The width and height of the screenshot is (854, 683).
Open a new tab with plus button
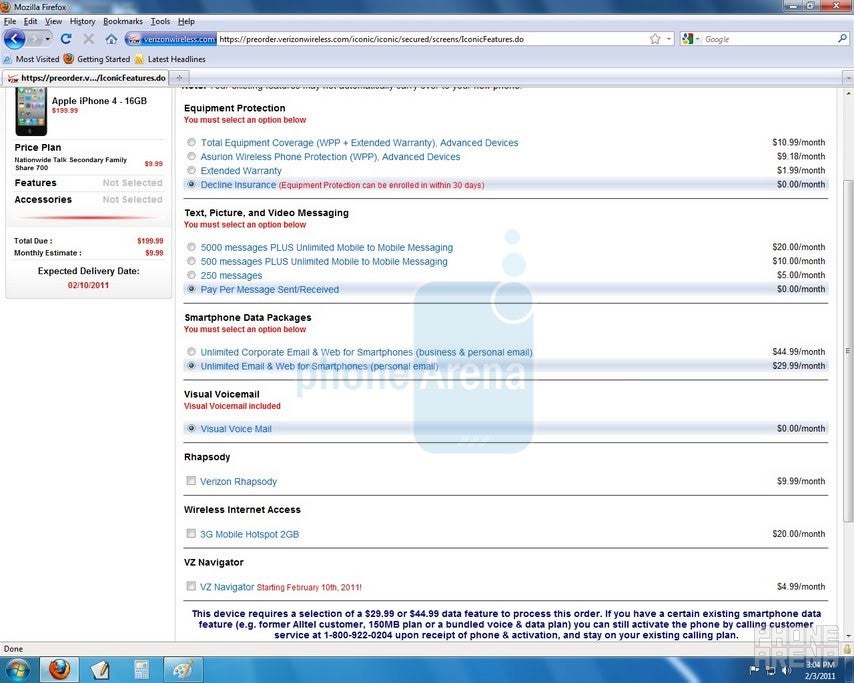[179, 78]
